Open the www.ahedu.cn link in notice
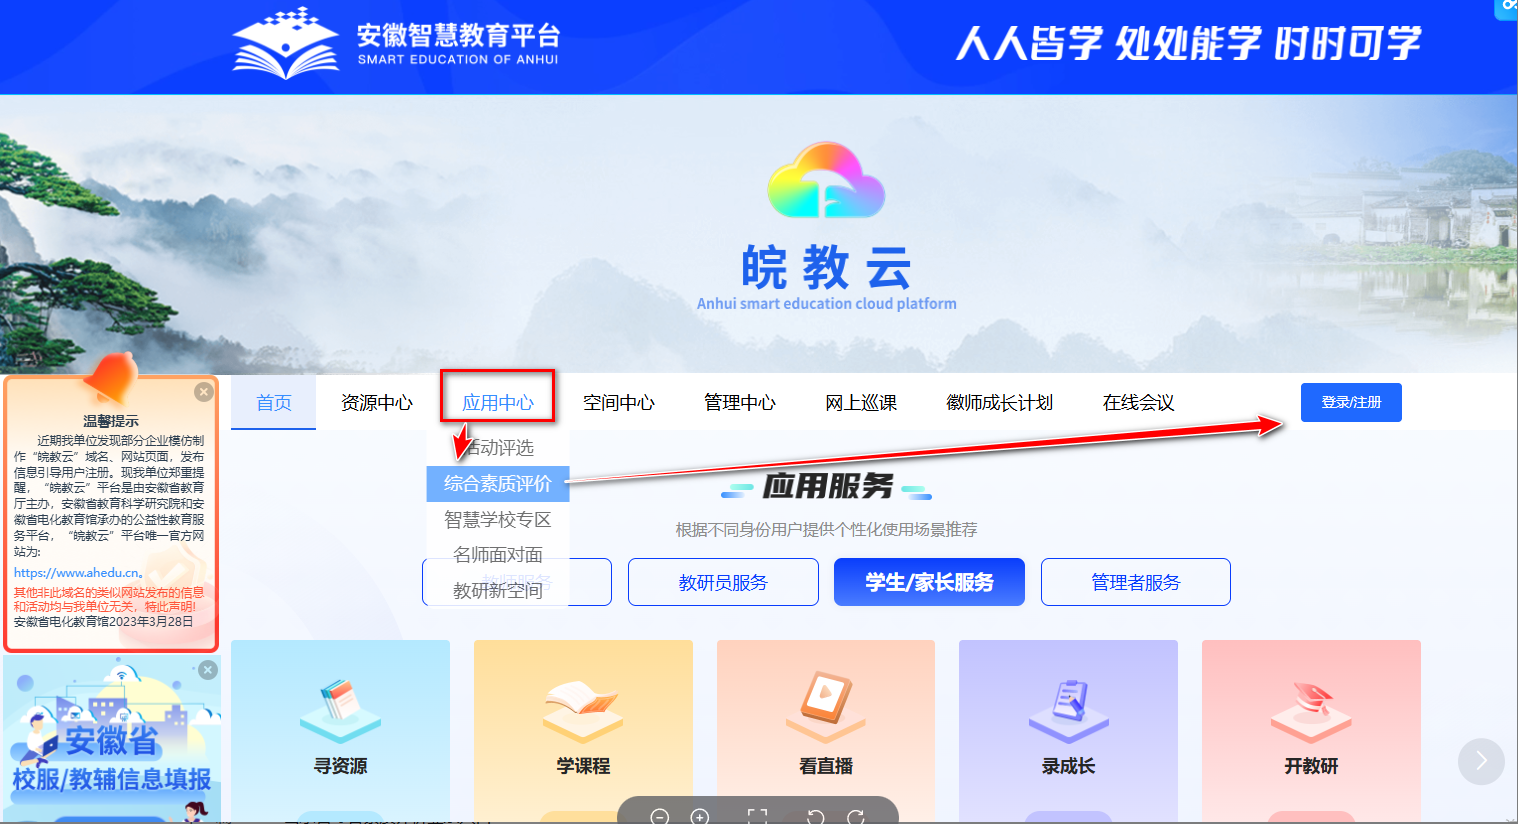This screenshot has height=824, width=1518. pos(77,573)
